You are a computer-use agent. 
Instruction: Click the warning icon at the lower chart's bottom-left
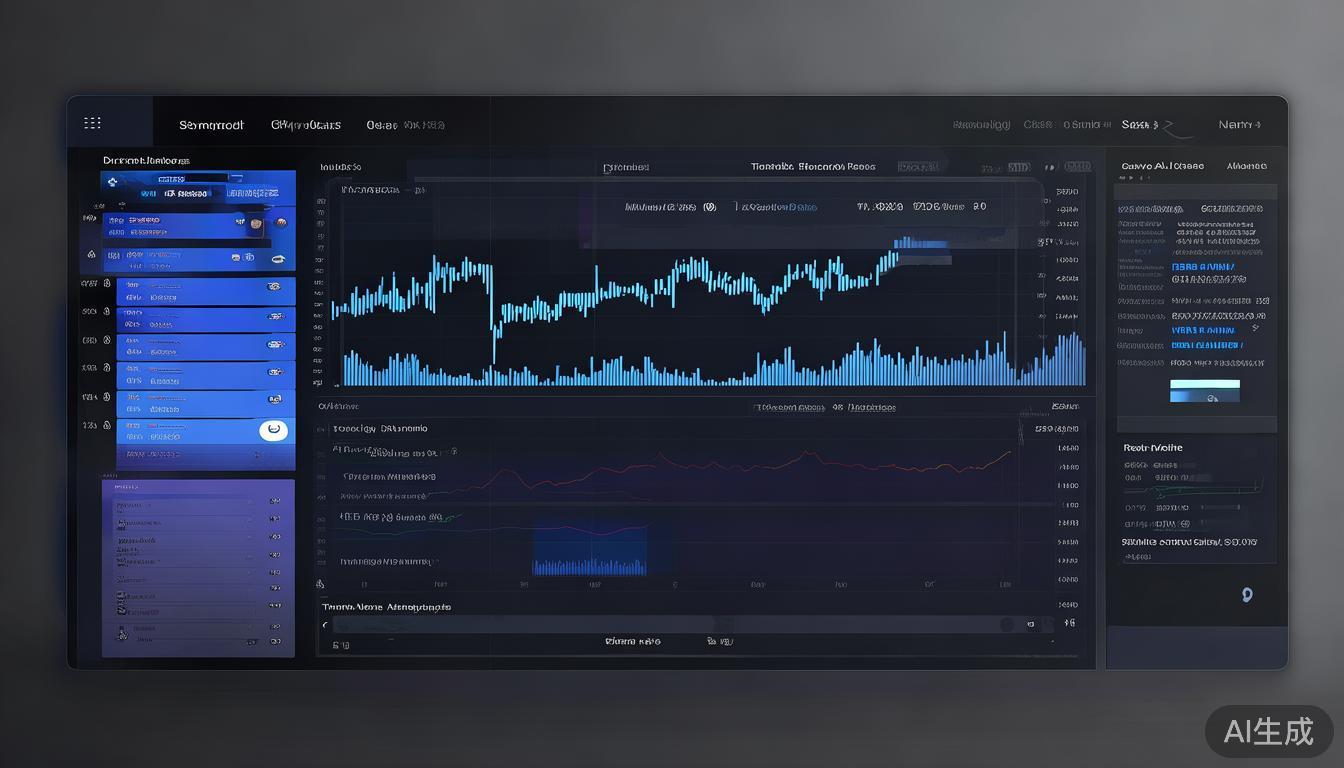320,584
